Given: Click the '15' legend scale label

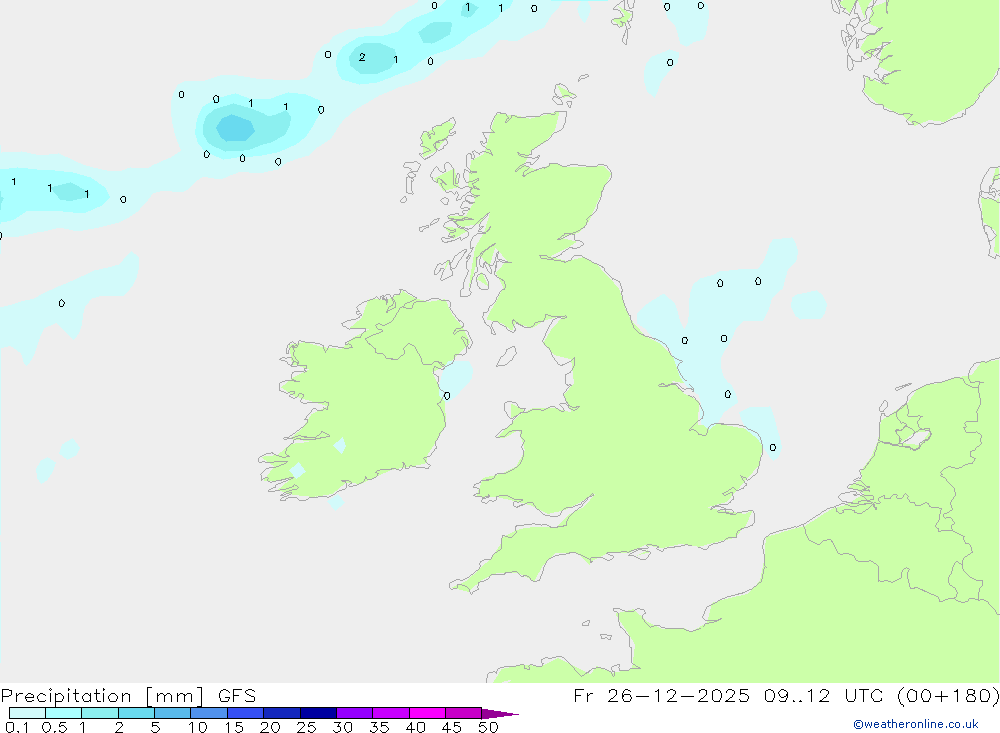Looking at the screenshot, I should click(233, 727).
